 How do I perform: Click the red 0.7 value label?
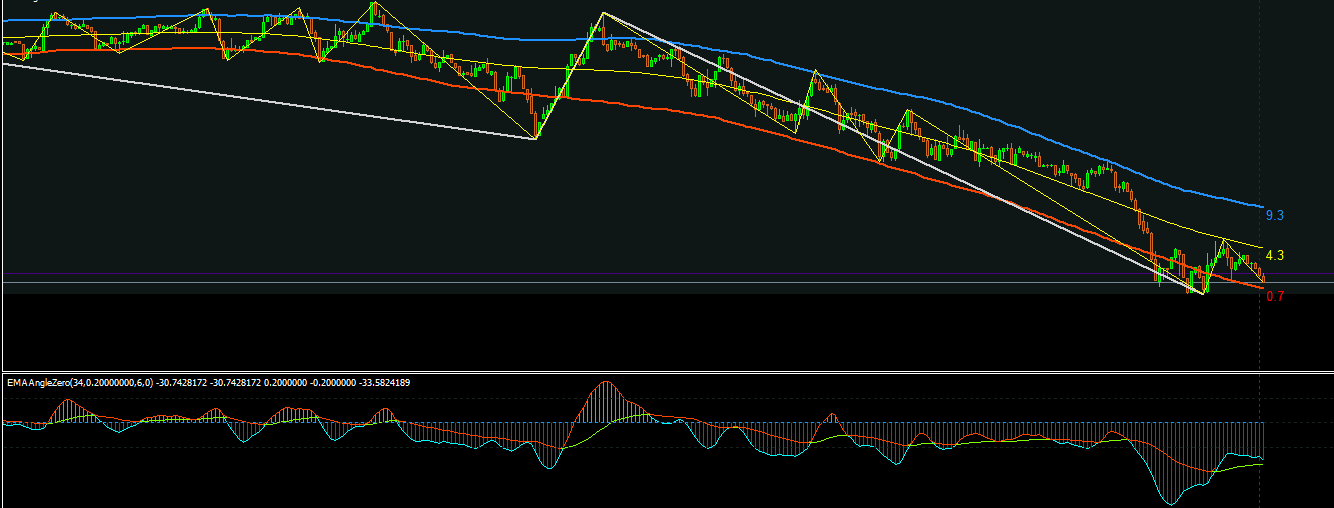(x=1274, y=296)
